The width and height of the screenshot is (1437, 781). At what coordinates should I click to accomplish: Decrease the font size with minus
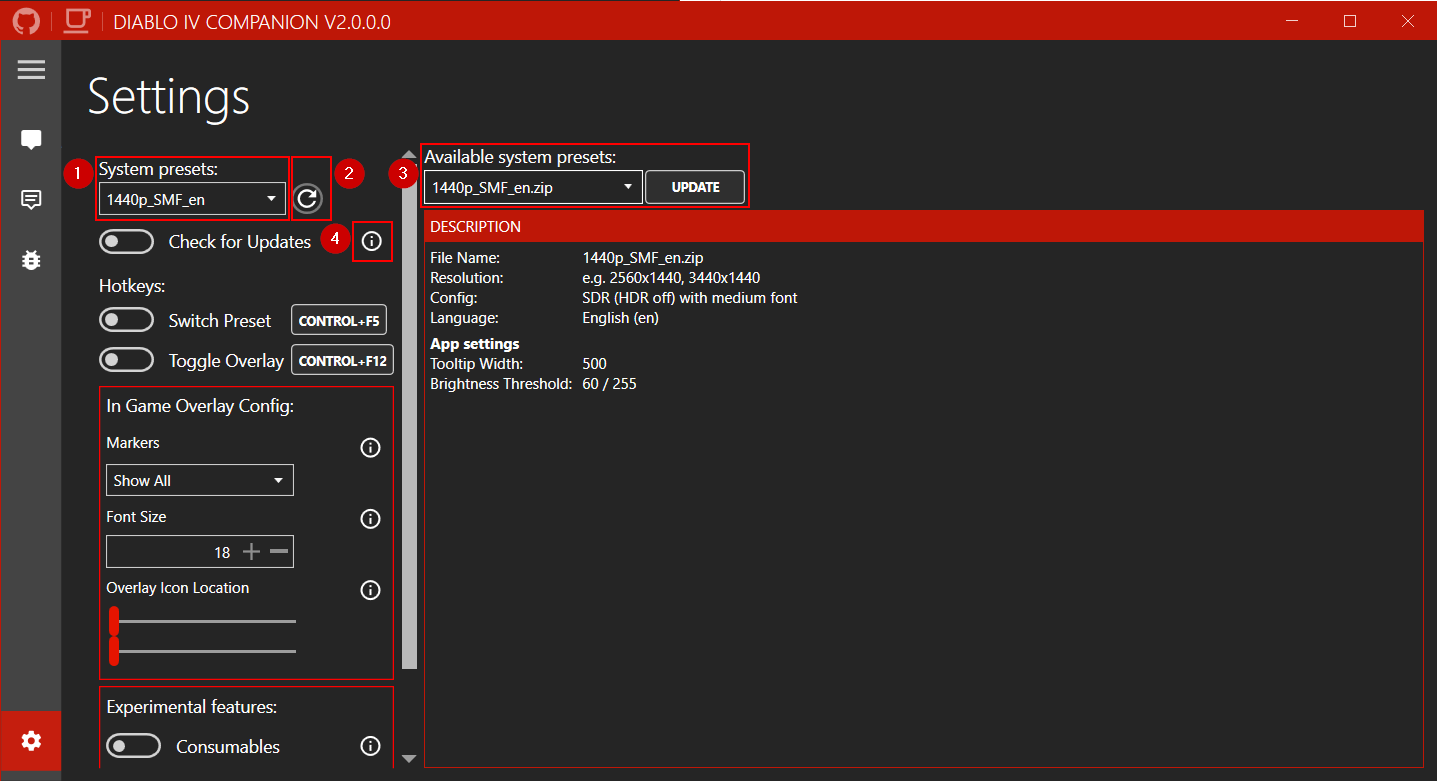click(279, 552)
